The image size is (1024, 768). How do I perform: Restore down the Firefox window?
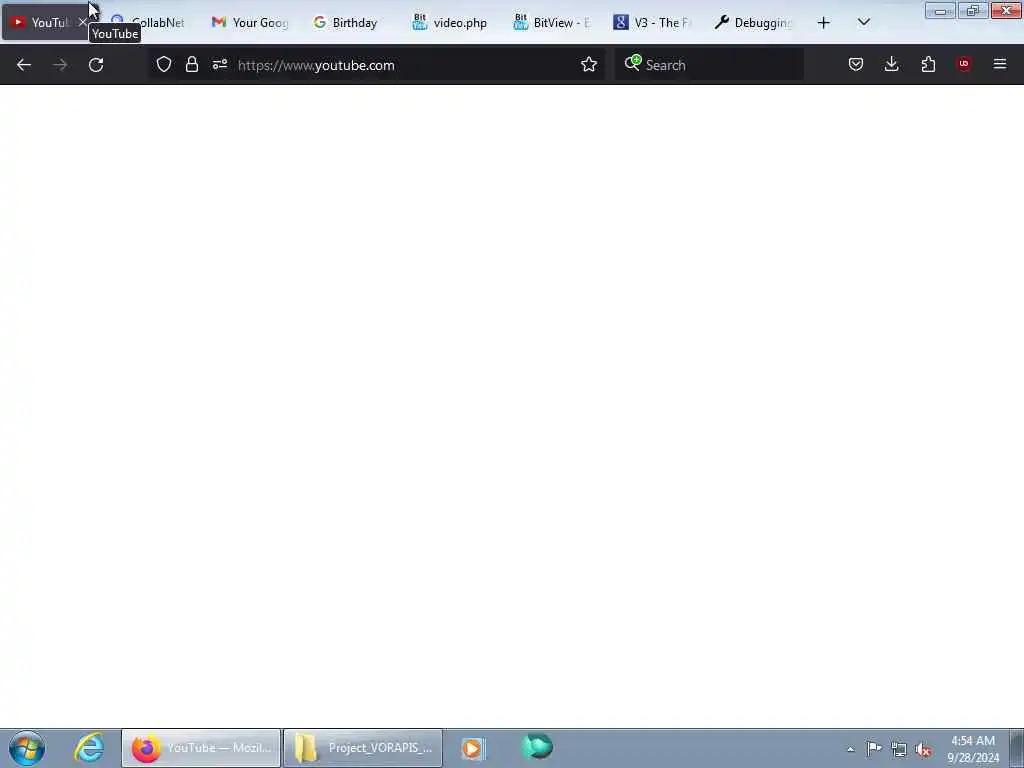click(x=973, y=10)
